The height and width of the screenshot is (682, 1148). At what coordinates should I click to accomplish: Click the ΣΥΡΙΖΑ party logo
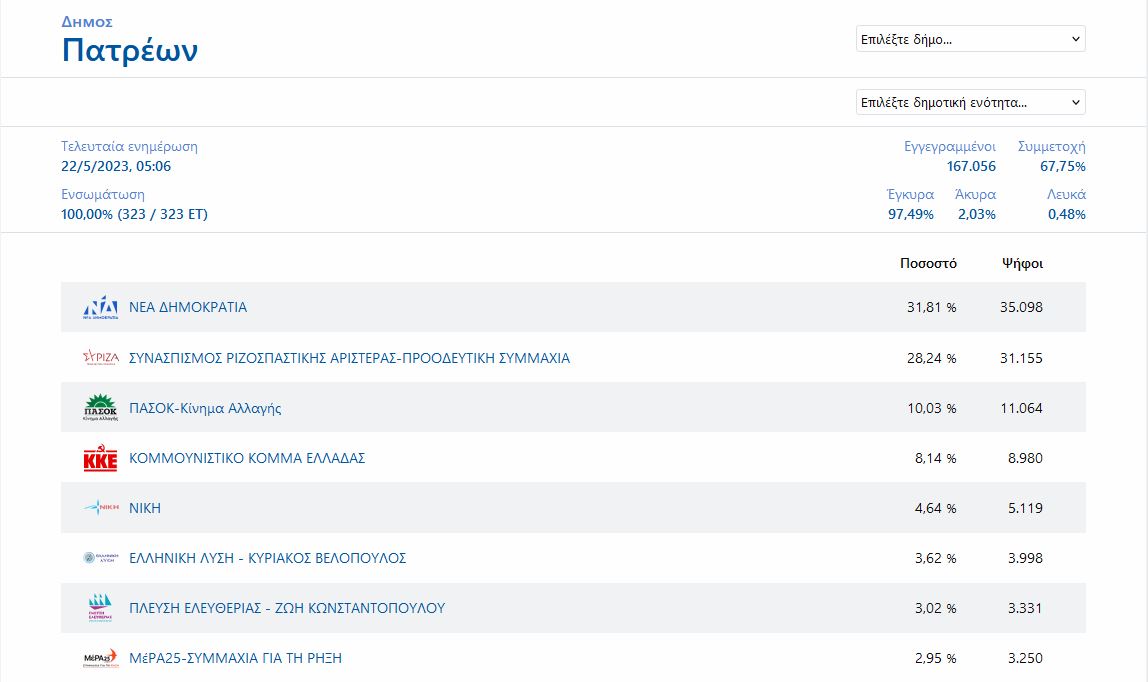click(x=100, y=358)
